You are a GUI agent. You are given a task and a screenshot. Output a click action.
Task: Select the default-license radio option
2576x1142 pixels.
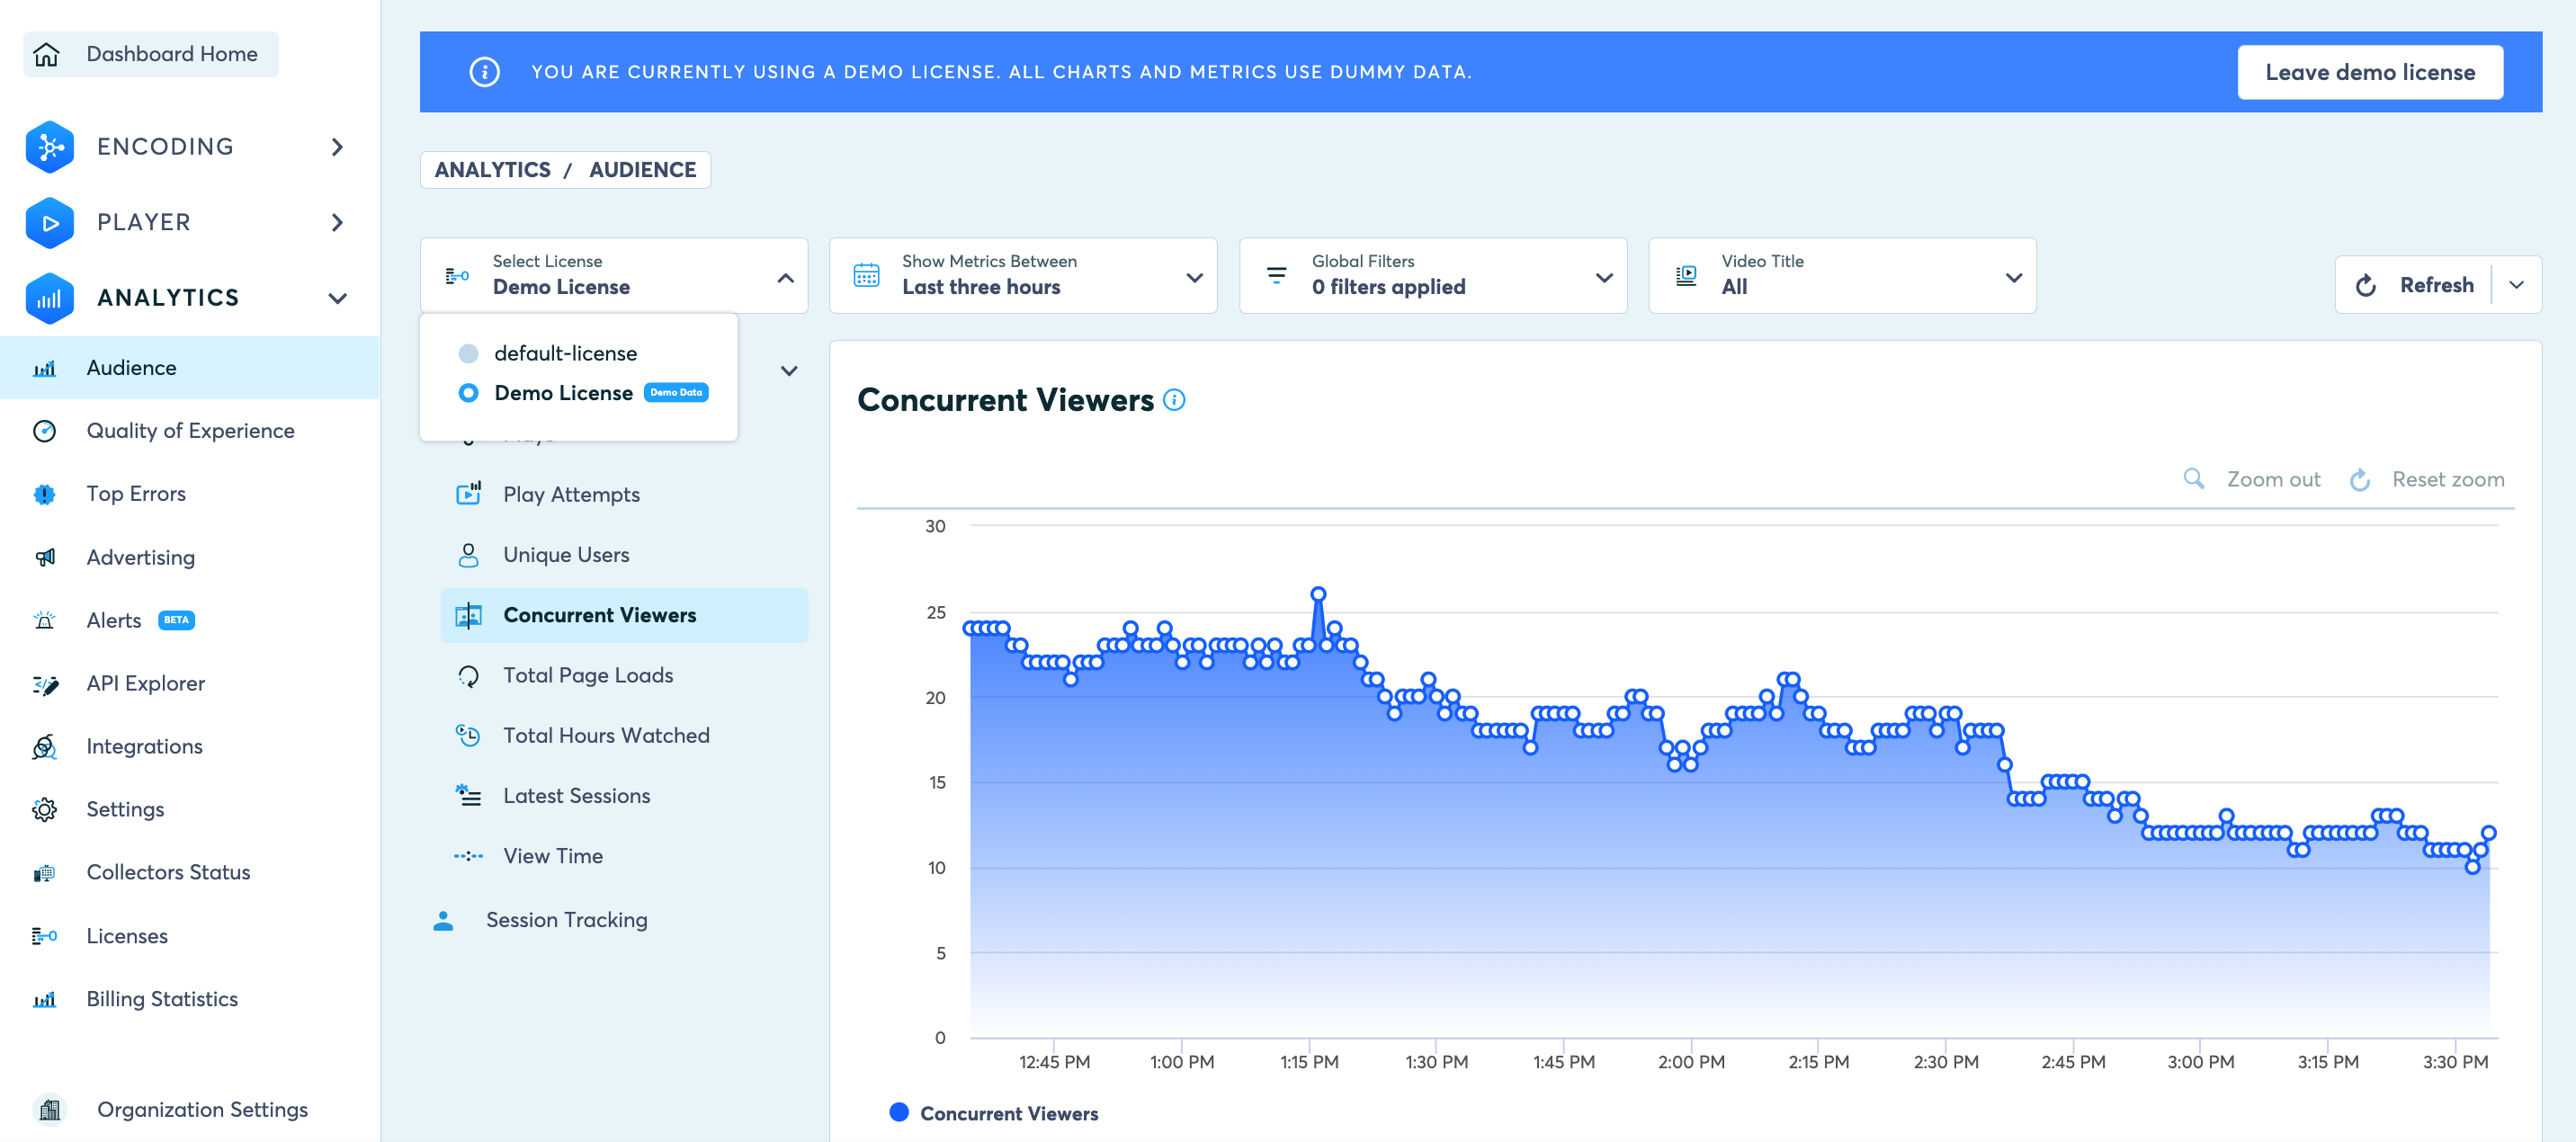tap(468, 353)
